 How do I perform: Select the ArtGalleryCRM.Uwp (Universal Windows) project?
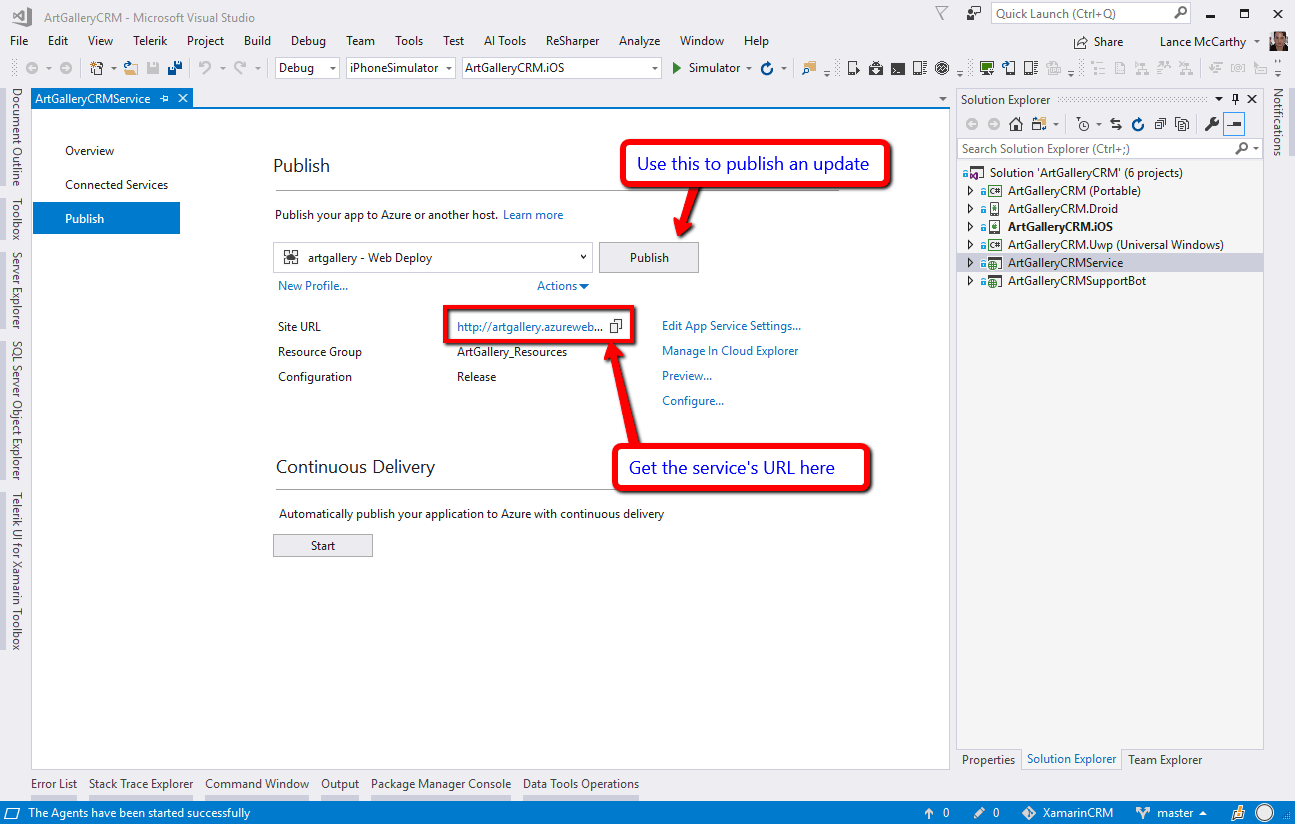[1115, 245]
